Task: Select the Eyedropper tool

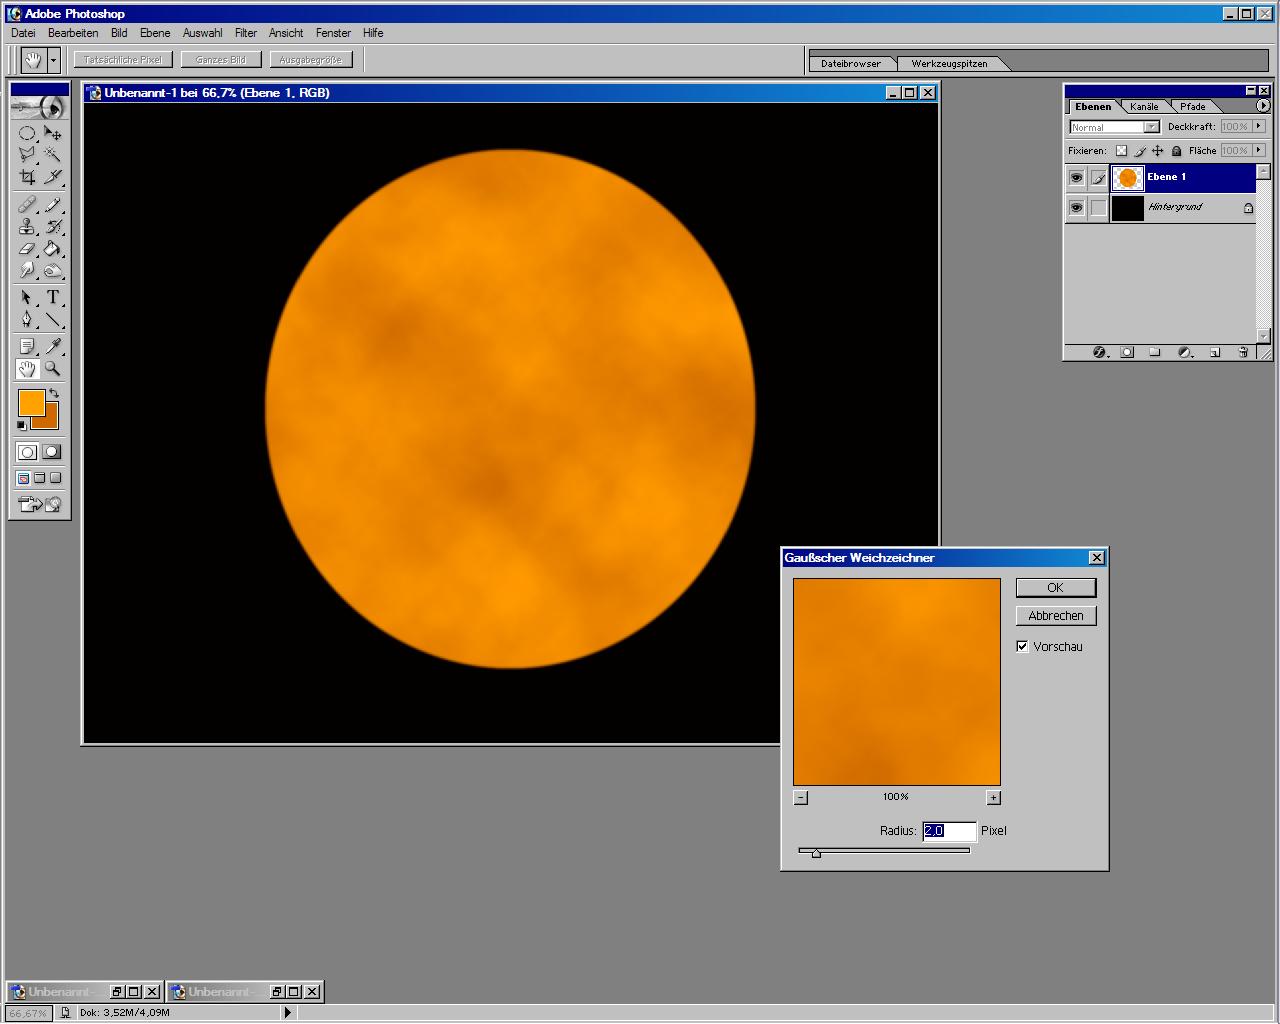Action: coord(53,346)
